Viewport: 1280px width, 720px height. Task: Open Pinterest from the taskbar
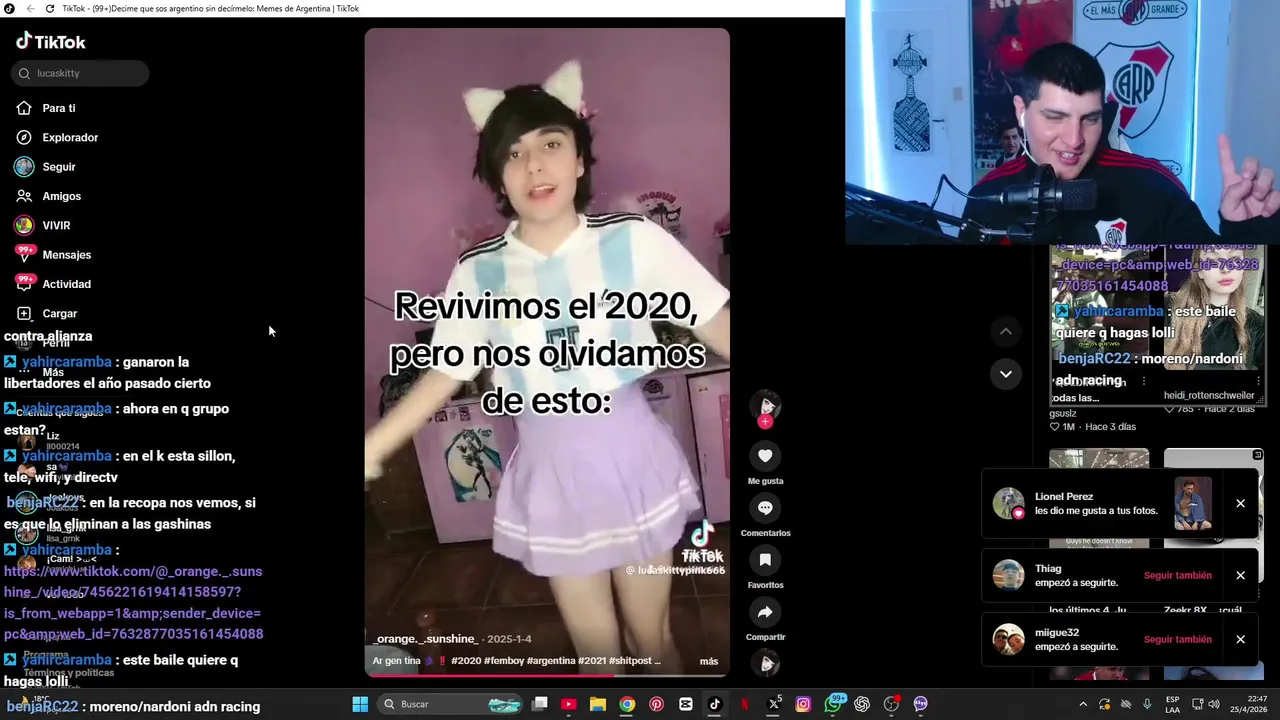(656, 704)
